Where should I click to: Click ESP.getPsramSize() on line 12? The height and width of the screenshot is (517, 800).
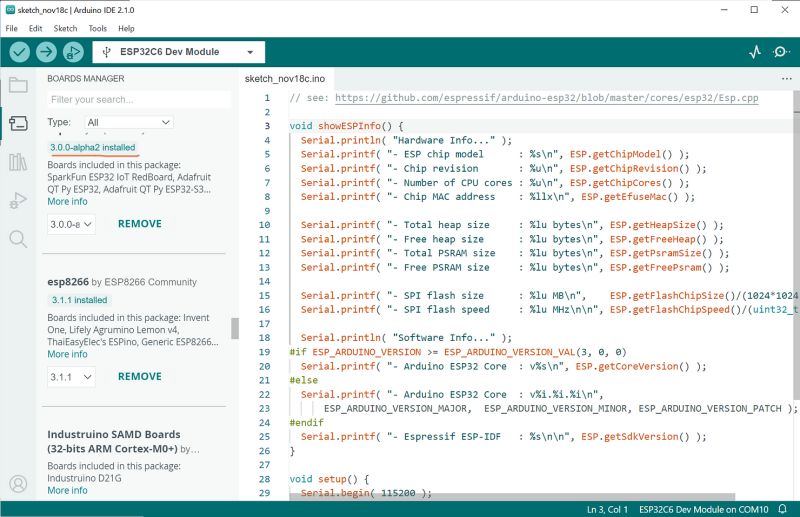[x=661, y=253]
